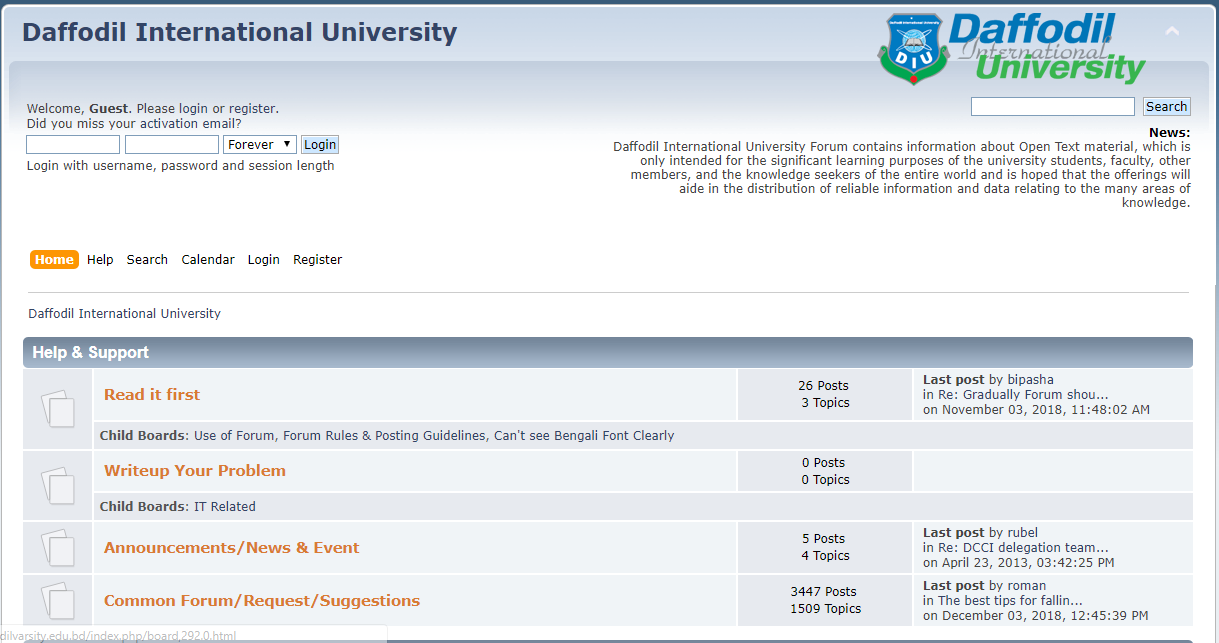Open the Writeup Your Problem board
Viewport: 1219px width, 643px height.
pyautogui.click(x=195, y=471)
